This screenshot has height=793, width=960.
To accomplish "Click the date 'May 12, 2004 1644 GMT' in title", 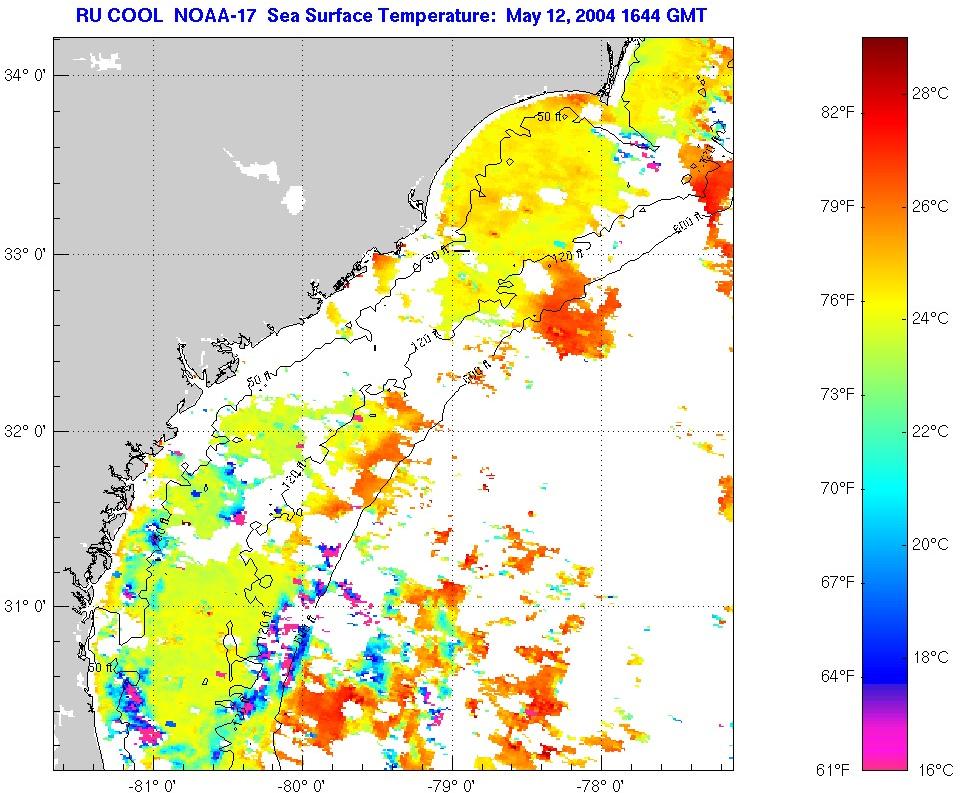I will pyautogui.click(x=606, y=15).
